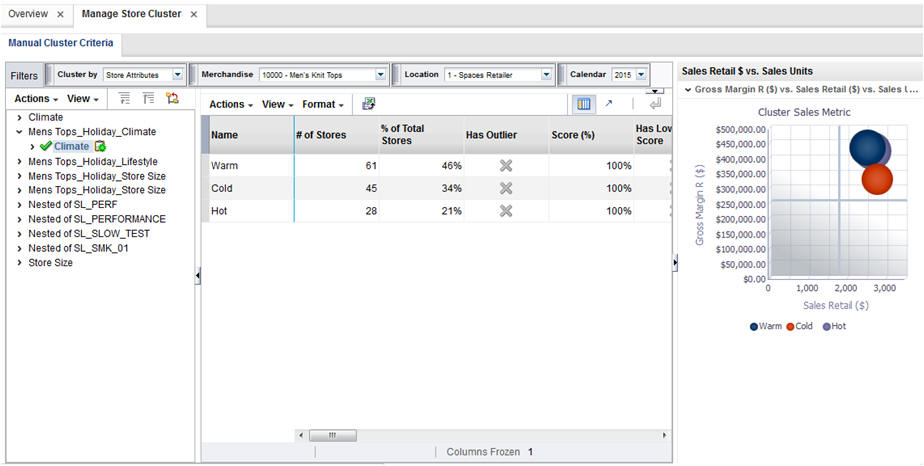This screenshot has height=466, width=924.
Task: Expand the Nested of SL_SMK_01 node
Action: (x=19, y=248)
